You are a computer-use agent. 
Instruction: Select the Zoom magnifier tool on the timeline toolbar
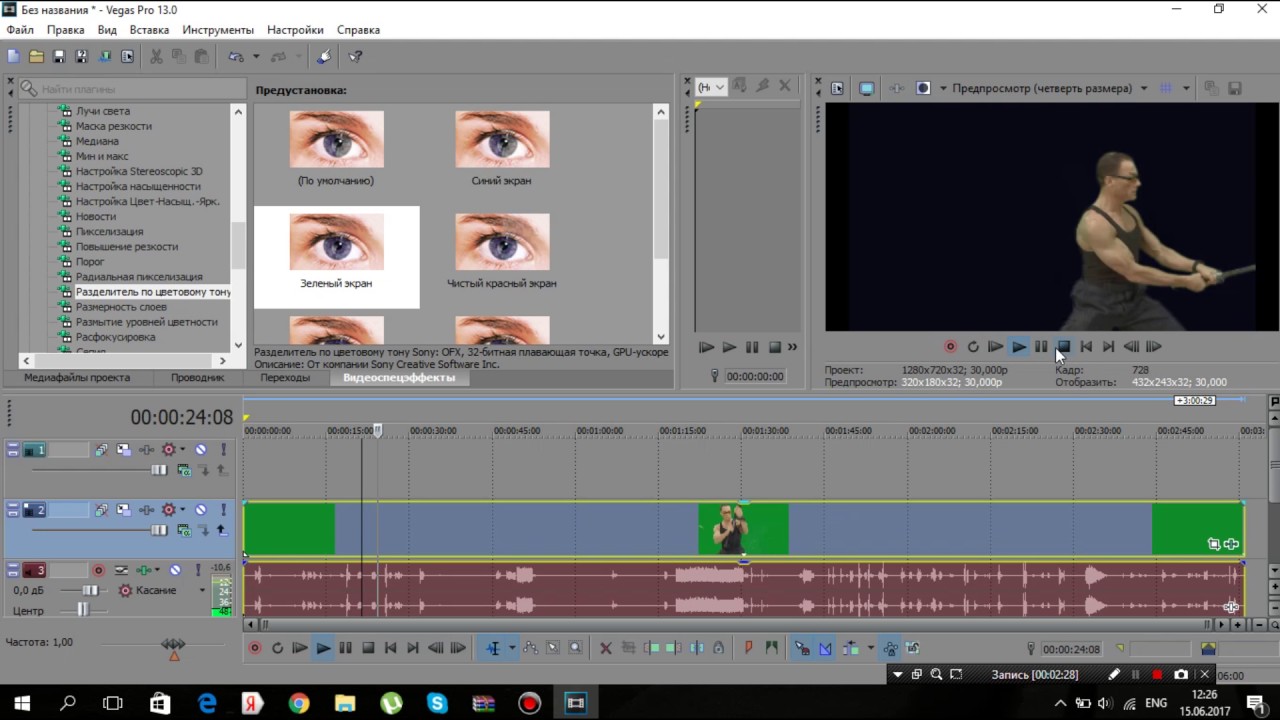click(575, 648)
